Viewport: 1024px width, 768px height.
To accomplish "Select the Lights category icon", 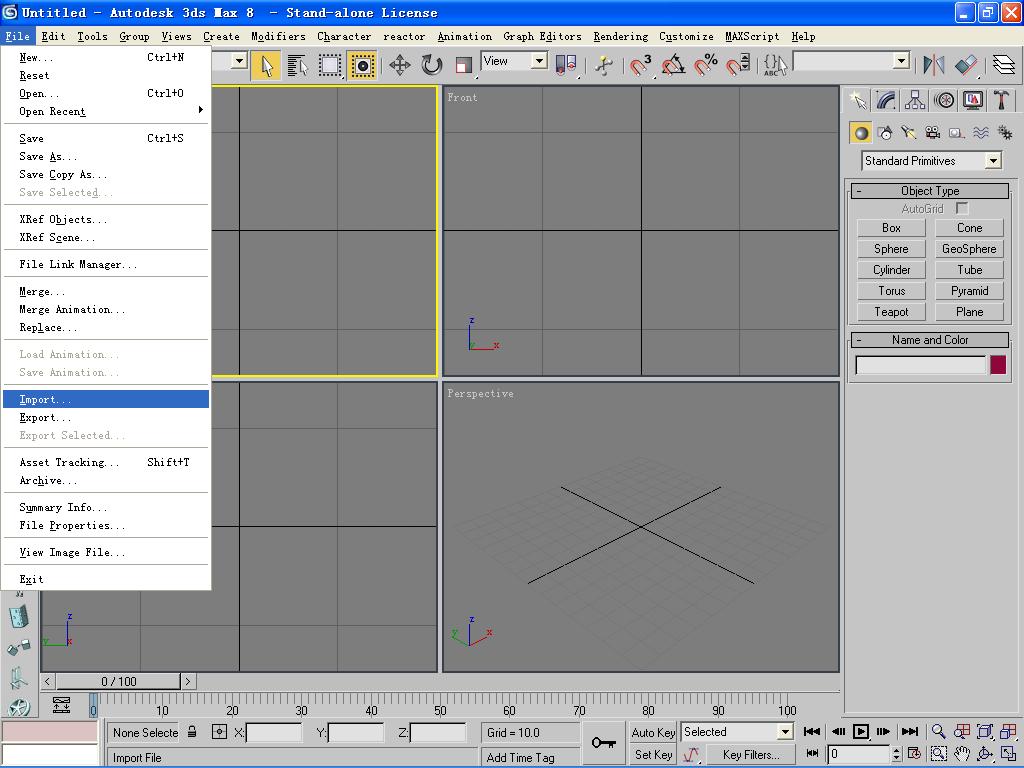I will point(909,133).
